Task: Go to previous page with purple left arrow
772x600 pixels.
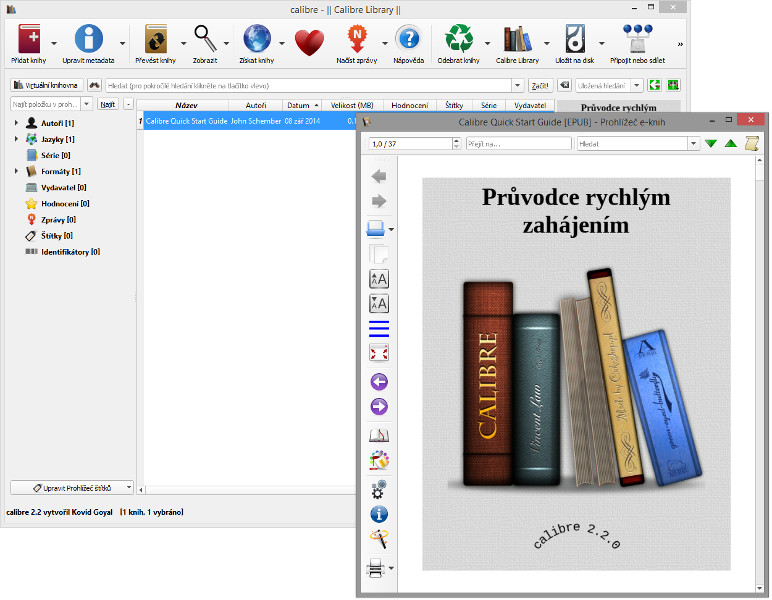Action: pyautogui.click(x=379, y=382)
